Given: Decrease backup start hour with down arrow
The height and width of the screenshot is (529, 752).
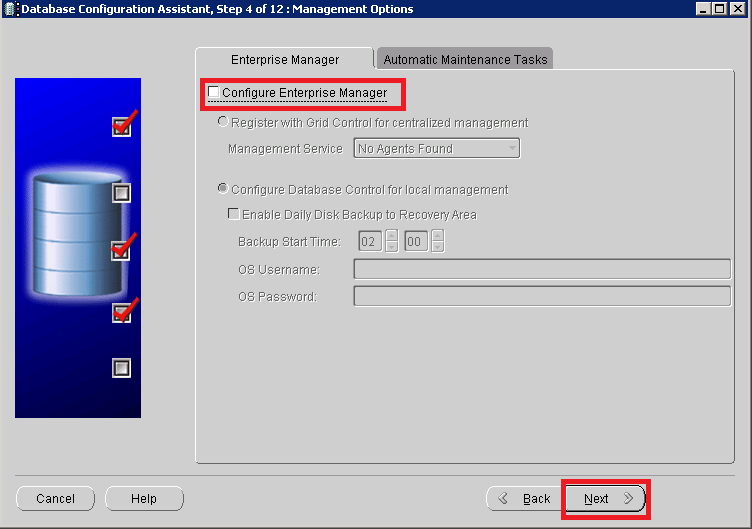Looking at the screenshot, I should [x=392, y=247].
